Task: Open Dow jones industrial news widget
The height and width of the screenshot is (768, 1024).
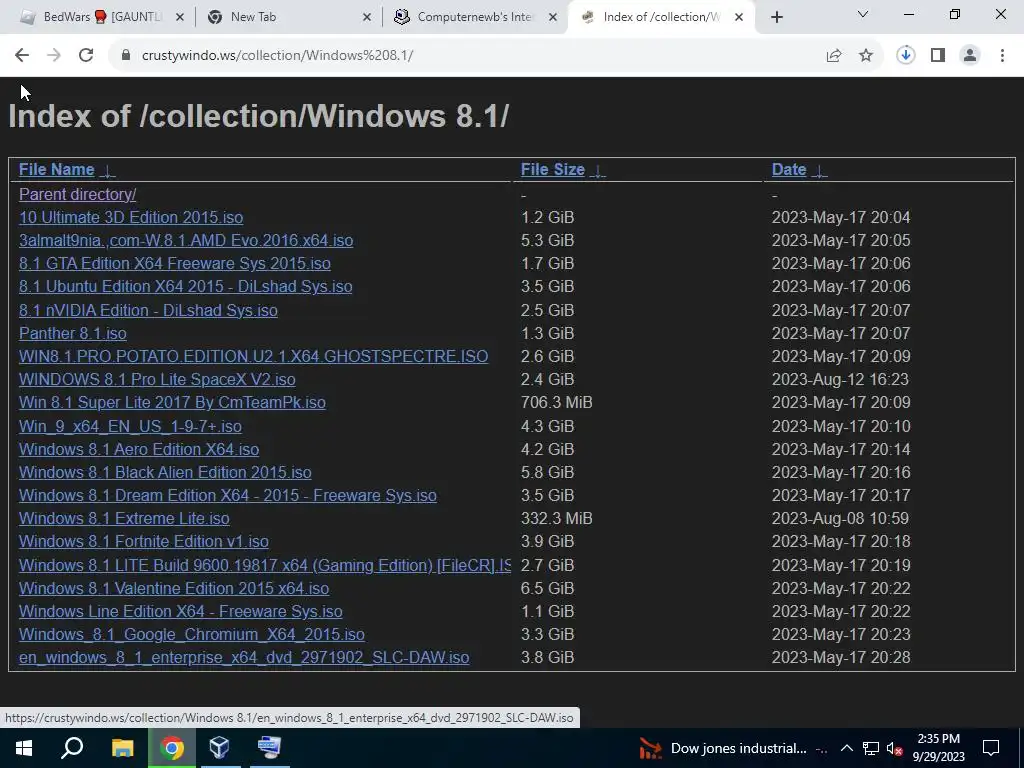Action: pos(733,748)
